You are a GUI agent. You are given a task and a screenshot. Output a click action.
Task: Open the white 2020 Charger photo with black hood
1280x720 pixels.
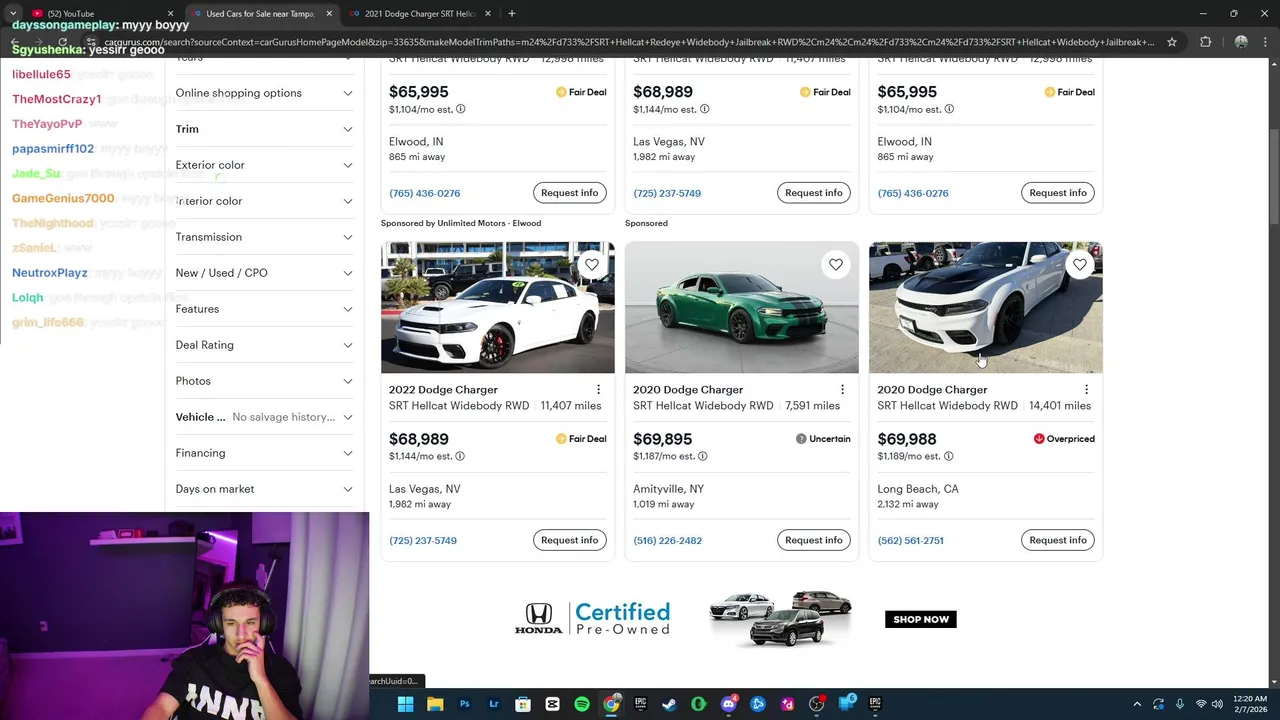point(986,307)
